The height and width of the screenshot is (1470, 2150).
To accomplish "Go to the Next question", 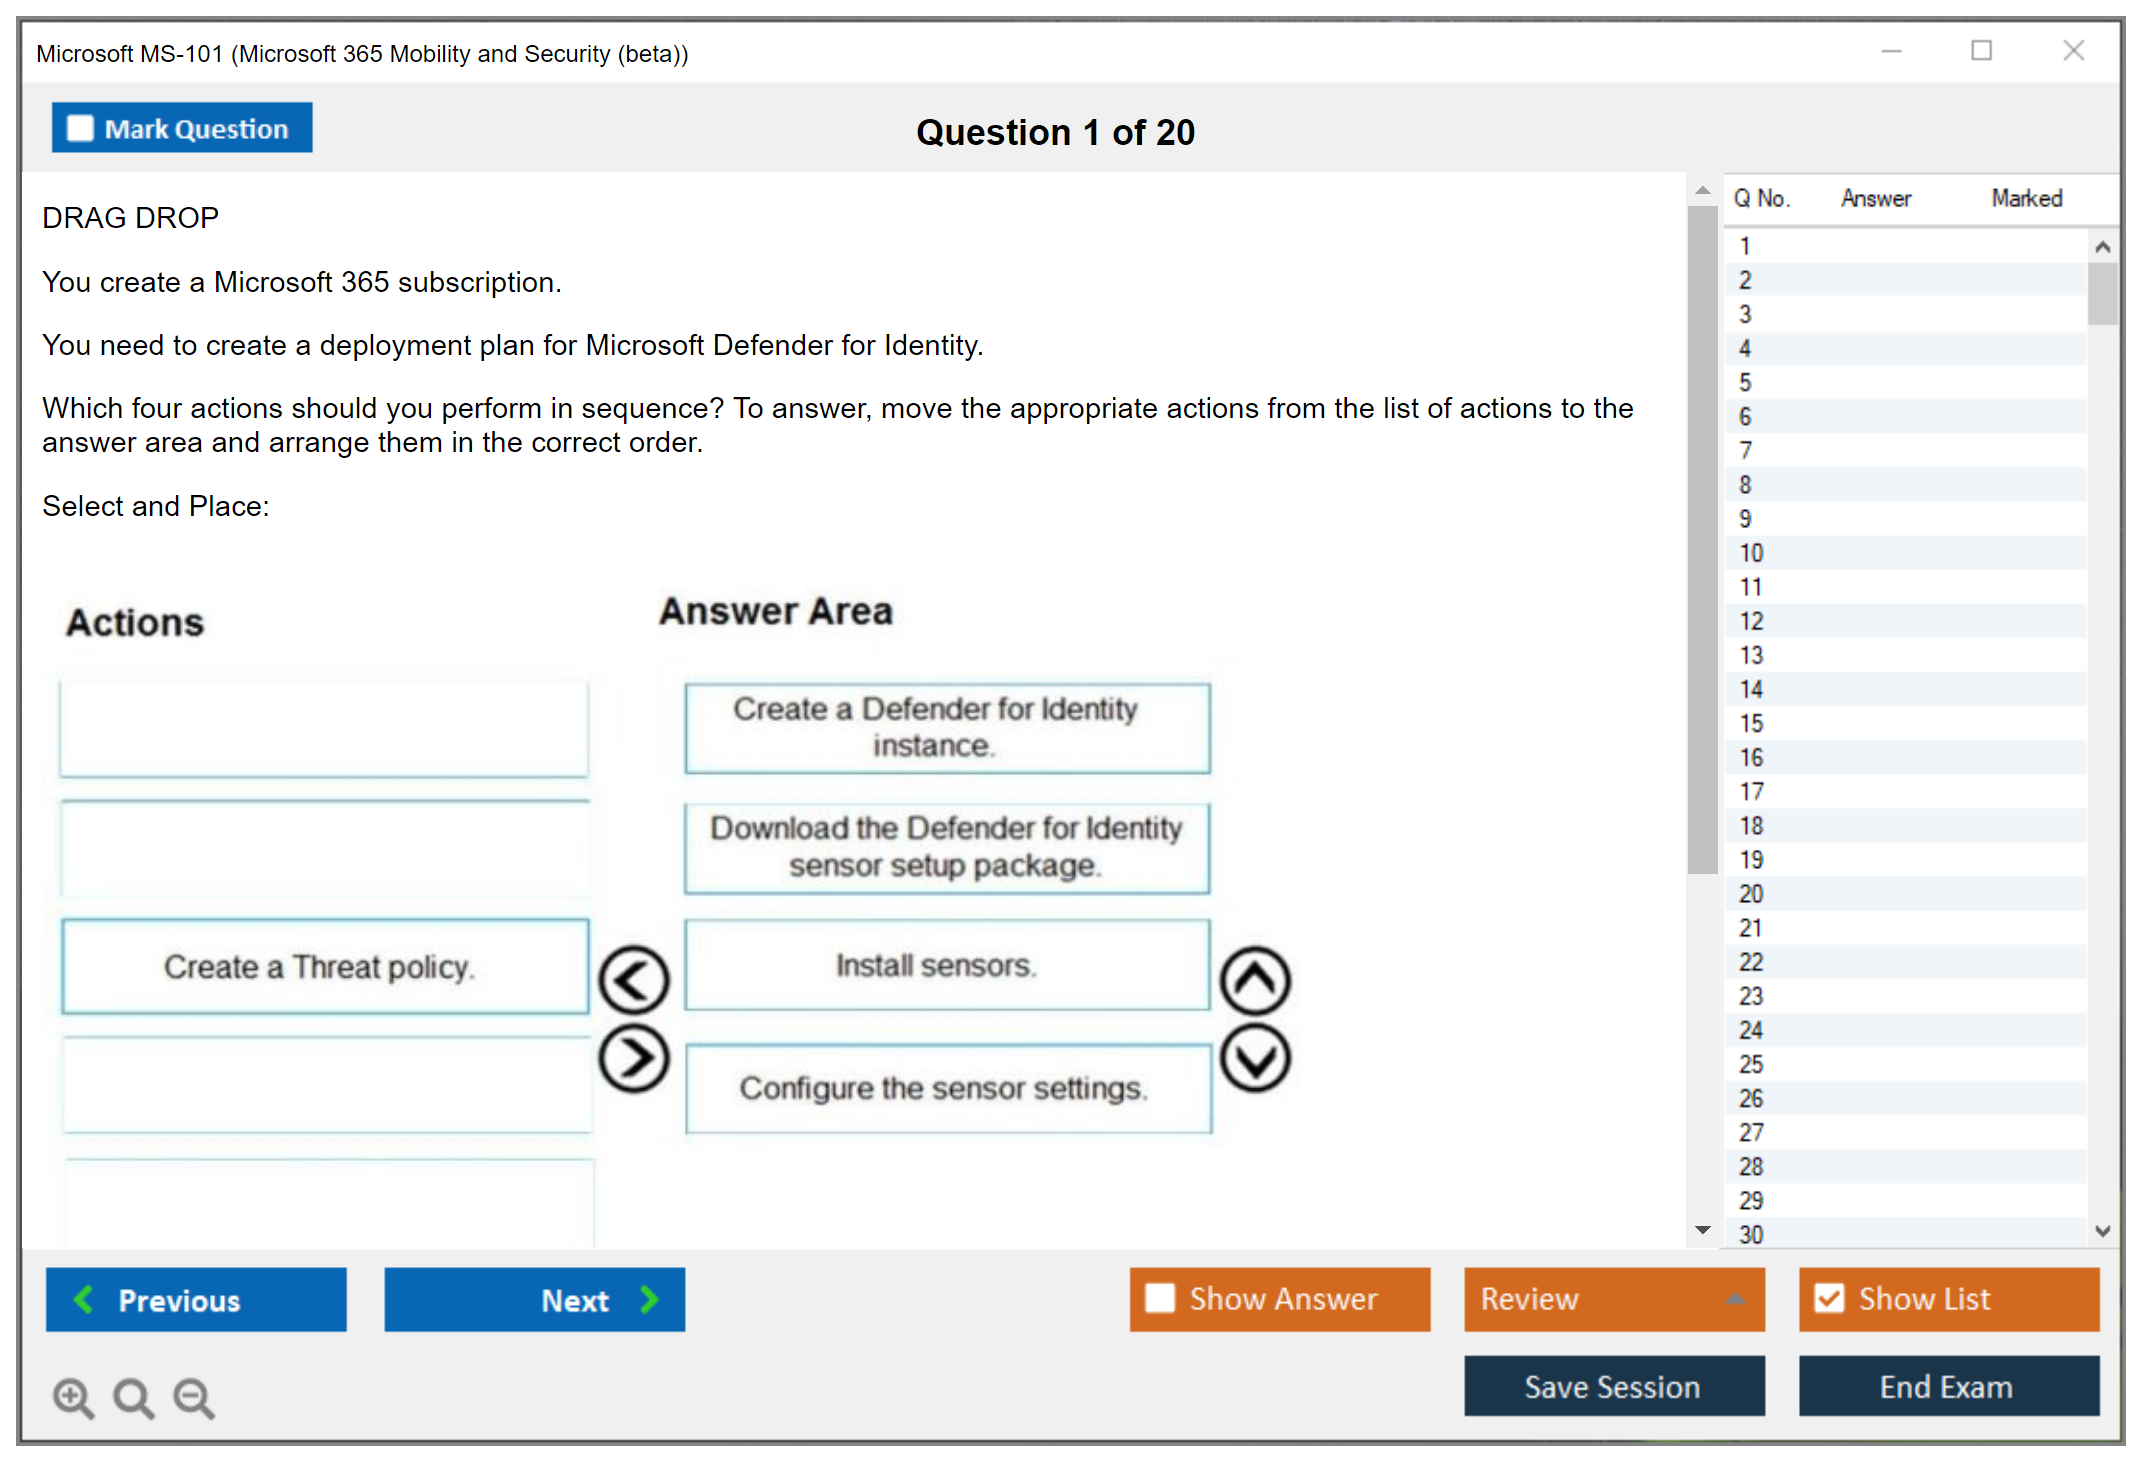I will [x=535, y=1300].
